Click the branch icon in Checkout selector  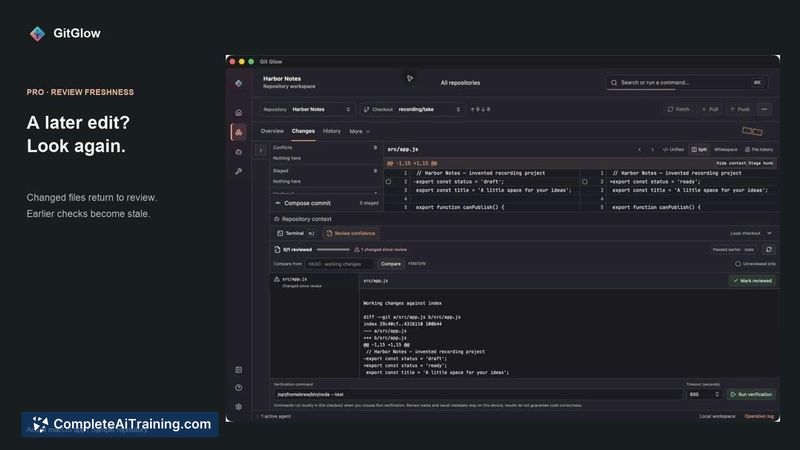point(366,109)
